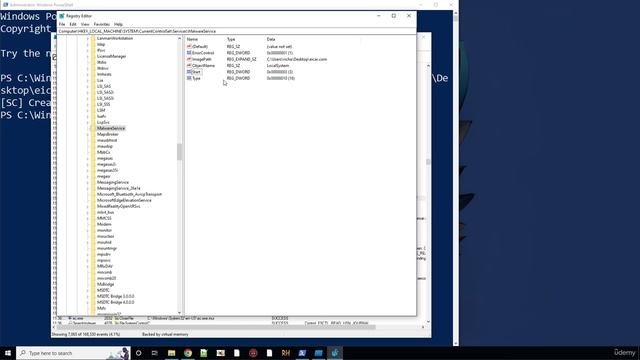
Task: Expand the LicenseManager key
Action: point(88,56)
